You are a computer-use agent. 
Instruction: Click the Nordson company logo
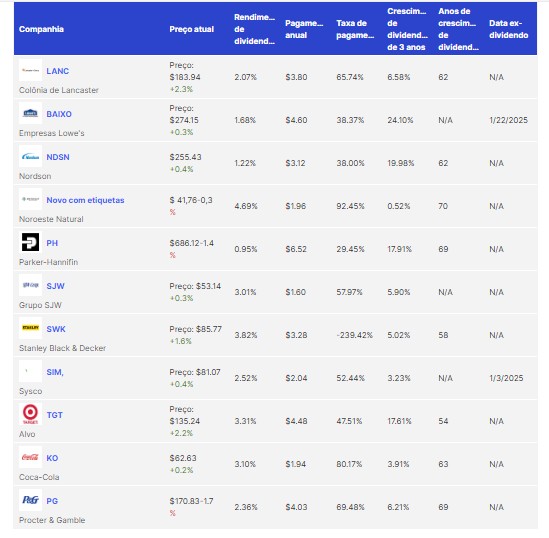(x=30, y=156)
